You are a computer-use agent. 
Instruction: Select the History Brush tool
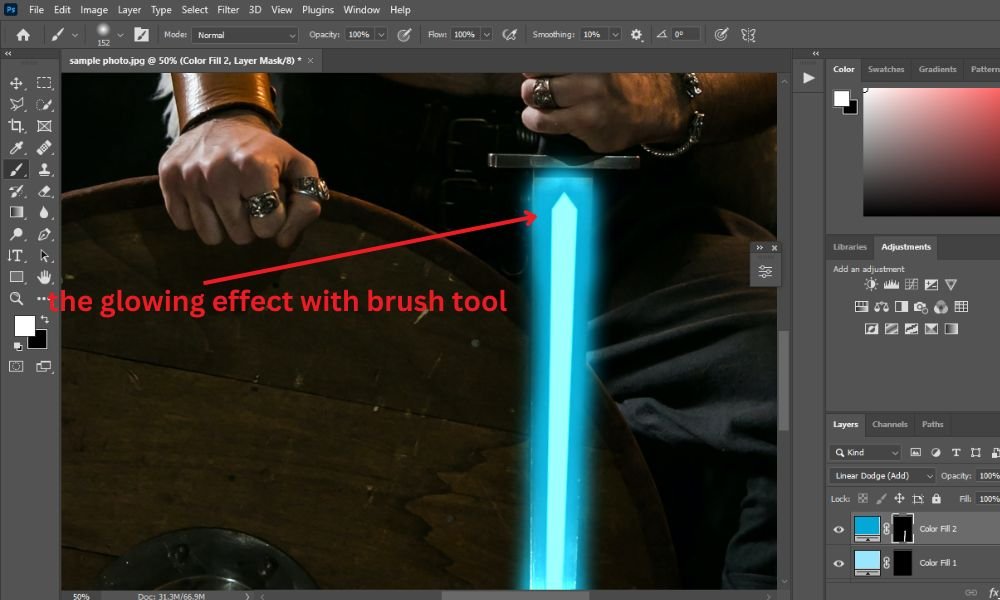(x=16, y=191)
